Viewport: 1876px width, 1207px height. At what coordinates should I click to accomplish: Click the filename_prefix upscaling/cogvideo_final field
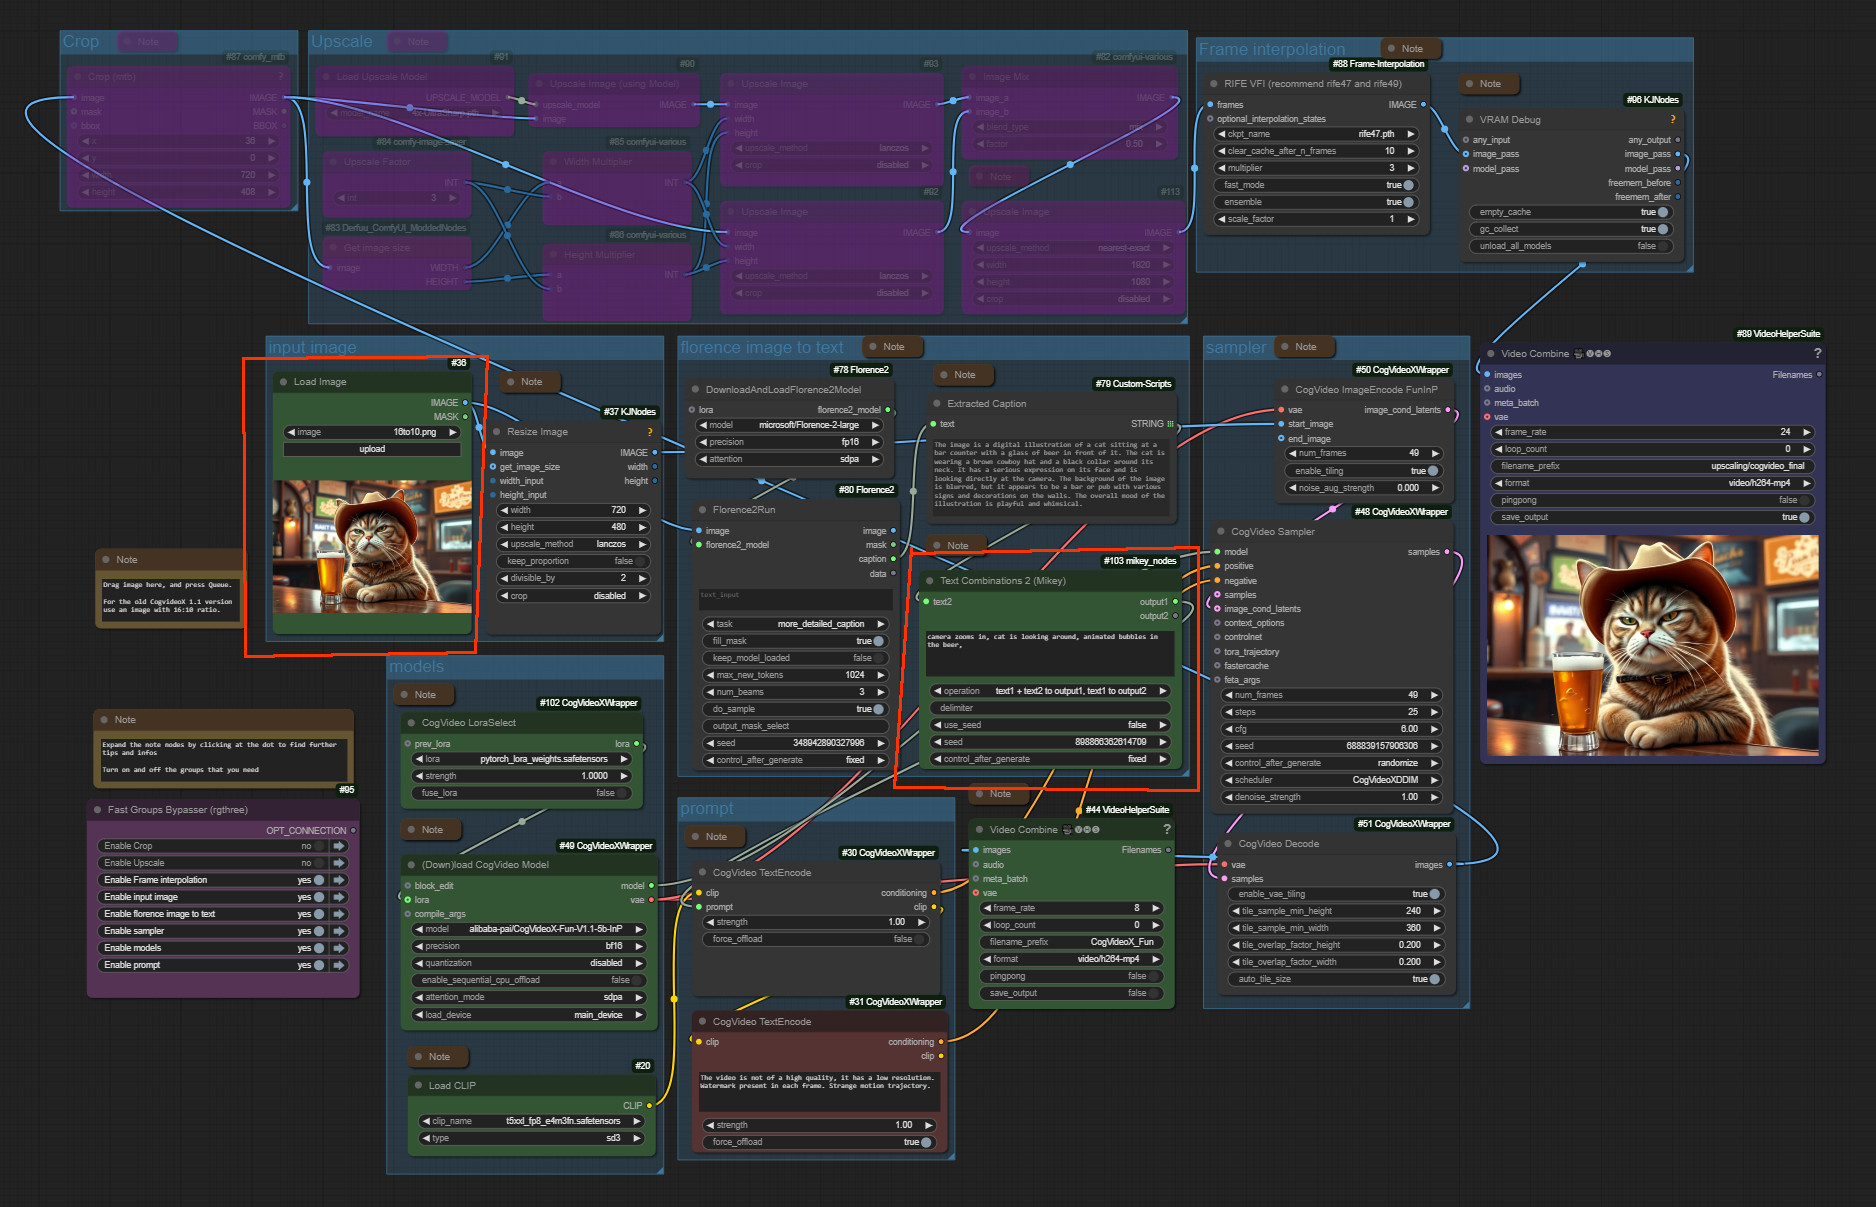(1652, 466)
